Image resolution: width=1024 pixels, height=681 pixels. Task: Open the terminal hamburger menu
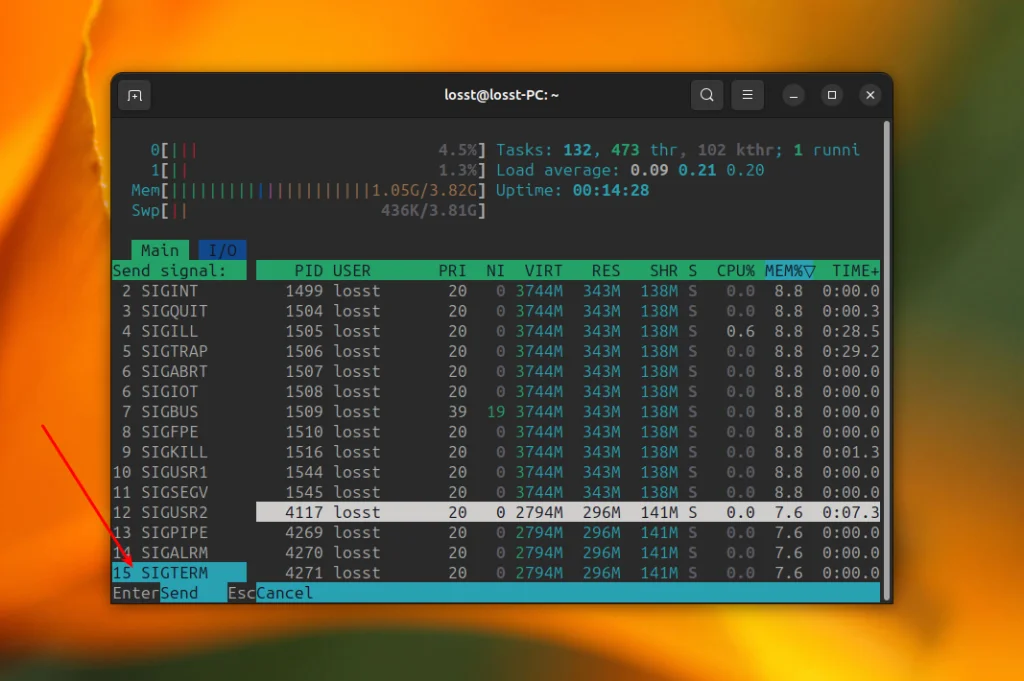pyautogui.click(x=746, y=95)
